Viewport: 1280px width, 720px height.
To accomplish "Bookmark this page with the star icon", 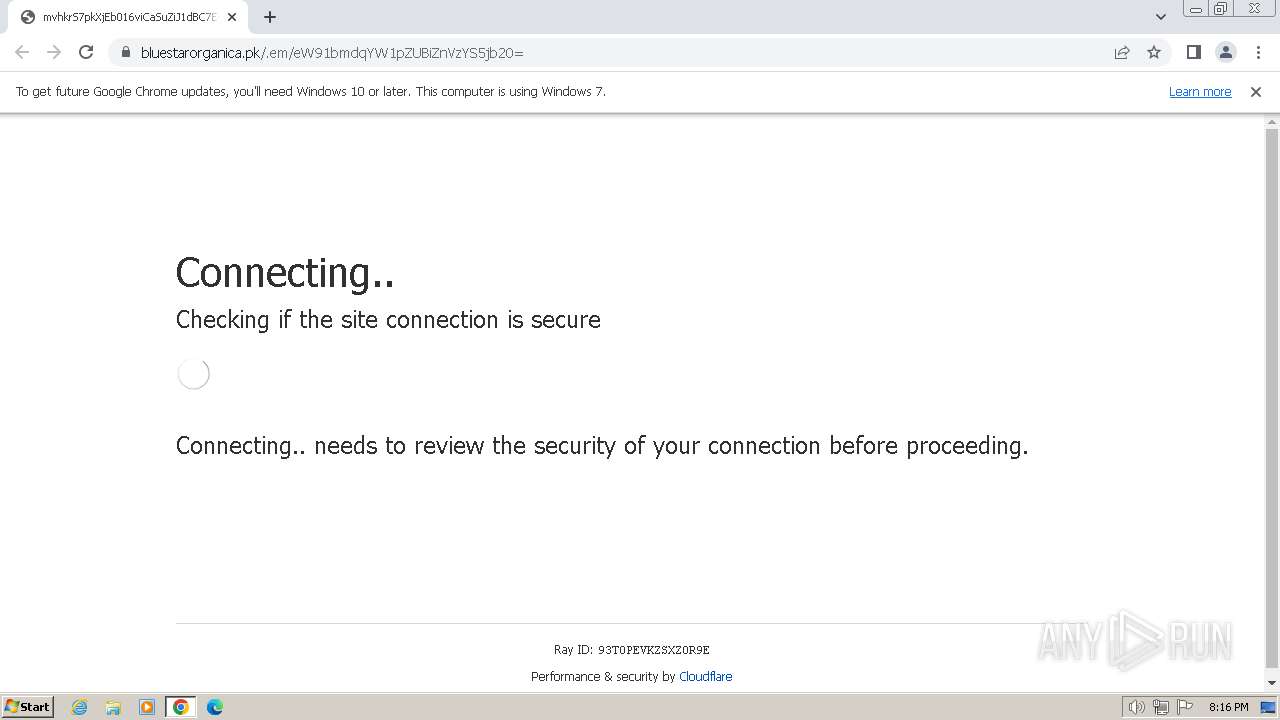I will click(x=1154, y=52).
